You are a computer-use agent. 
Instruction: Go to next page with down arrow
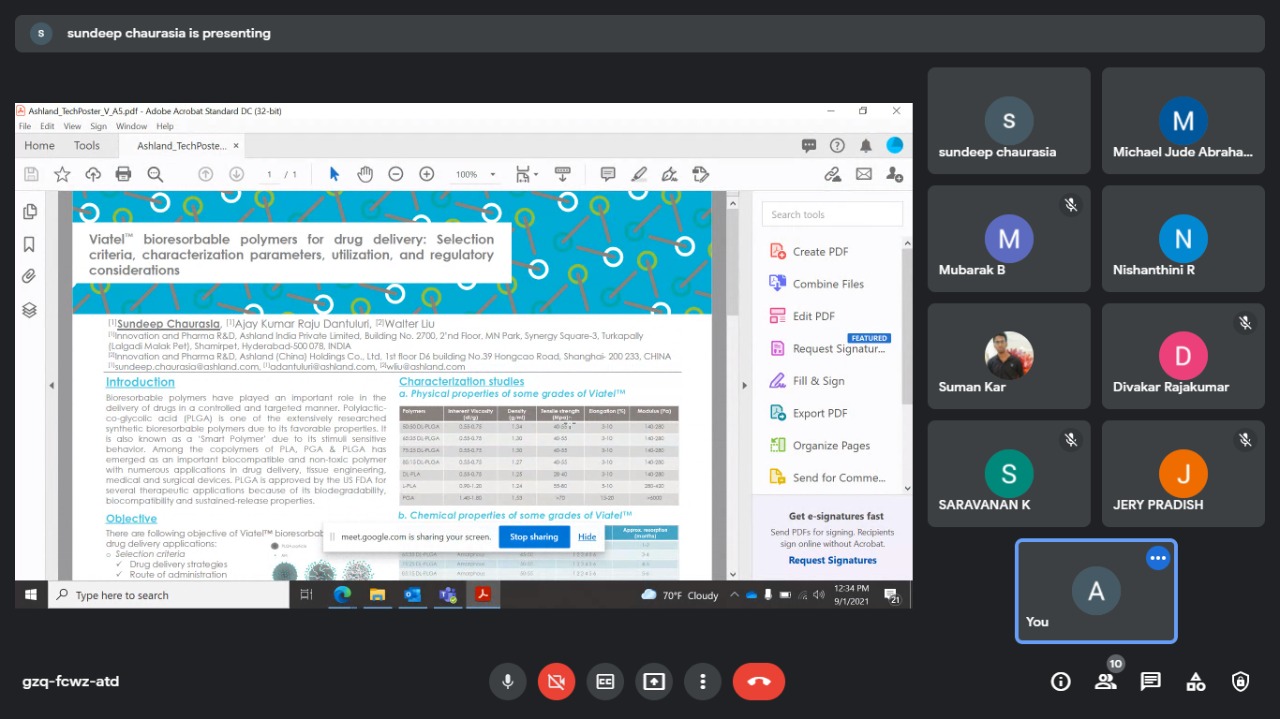(x=237, y=174)
